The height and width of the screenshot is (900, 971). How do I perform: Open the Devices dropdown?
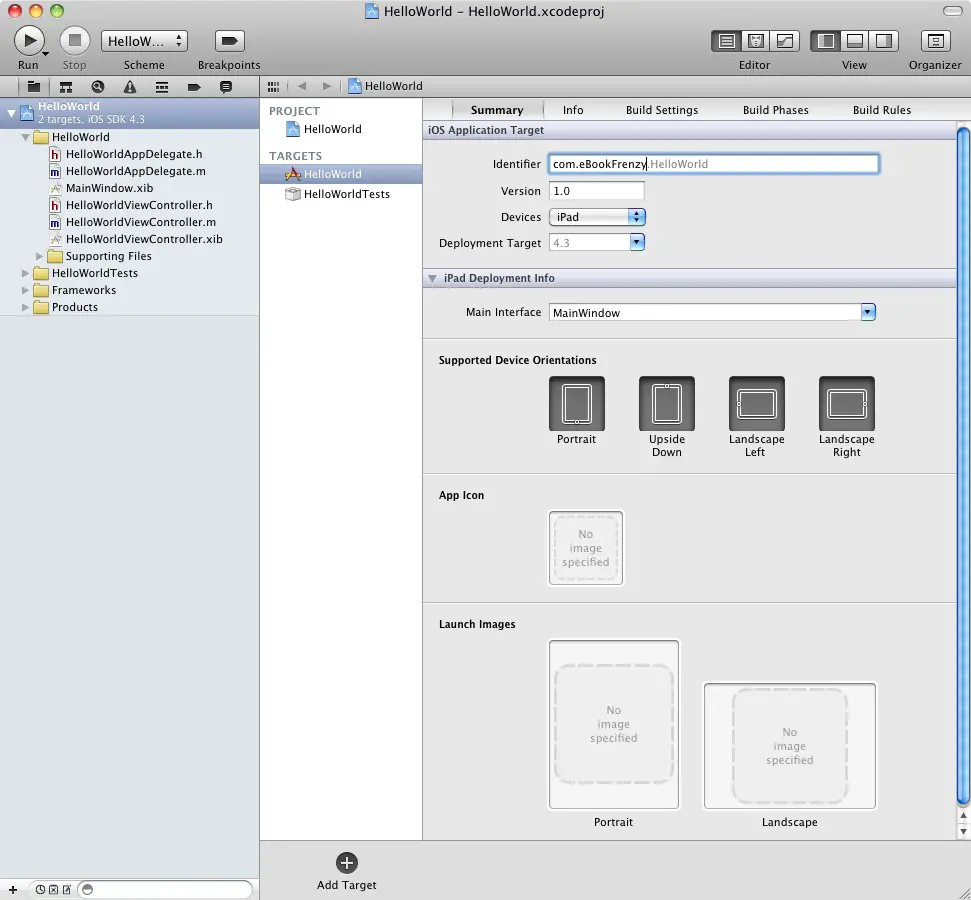(597, 217)
